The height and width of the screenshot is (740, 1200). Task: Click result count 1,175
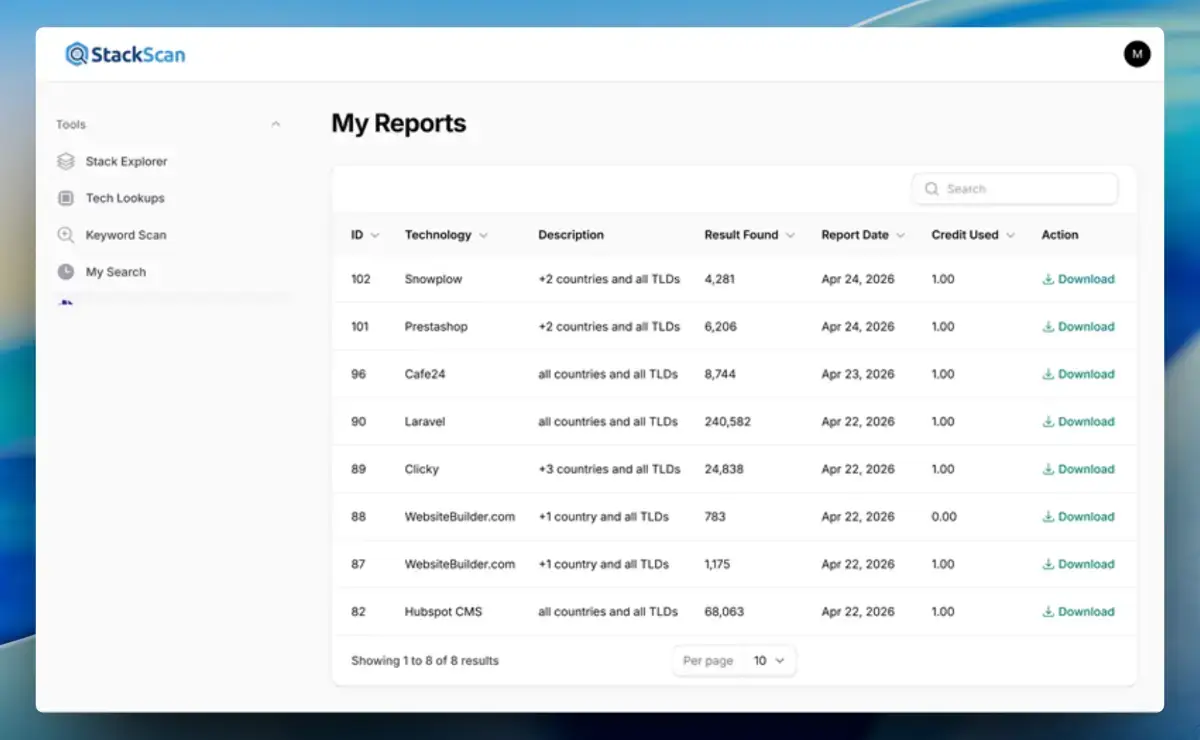[717, 565]
